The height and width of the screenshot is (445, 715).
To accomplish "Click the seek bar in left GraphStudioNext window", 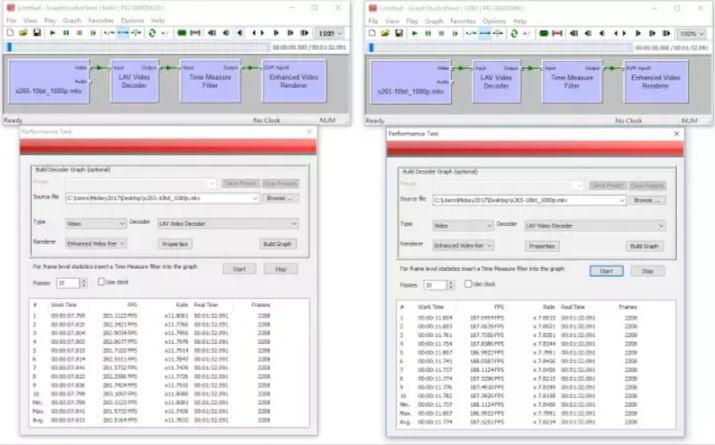I will 138,47.
